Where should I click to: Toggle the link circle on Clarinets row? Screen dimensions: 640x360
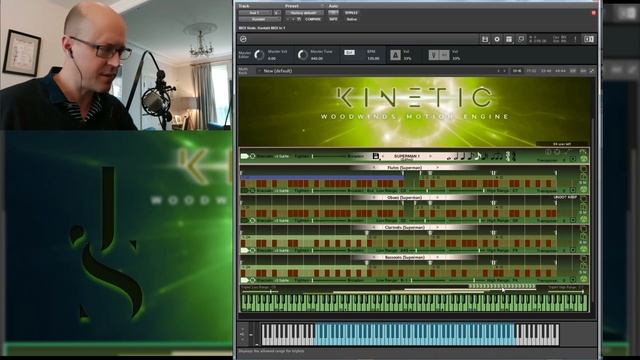[253, 250]
